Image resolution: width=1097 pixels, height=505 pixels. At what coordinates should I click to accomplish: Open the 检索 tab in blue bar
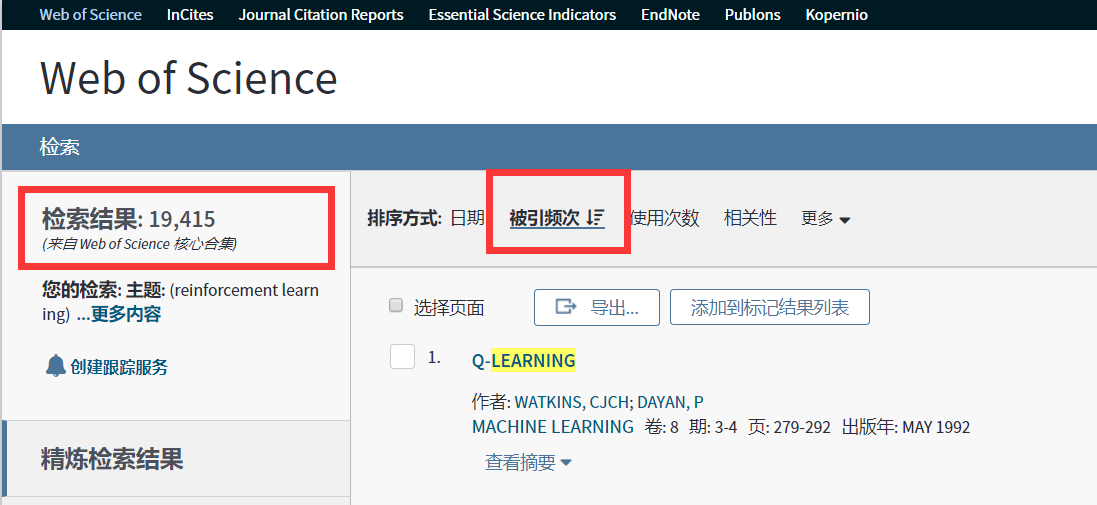click(59, 147)
